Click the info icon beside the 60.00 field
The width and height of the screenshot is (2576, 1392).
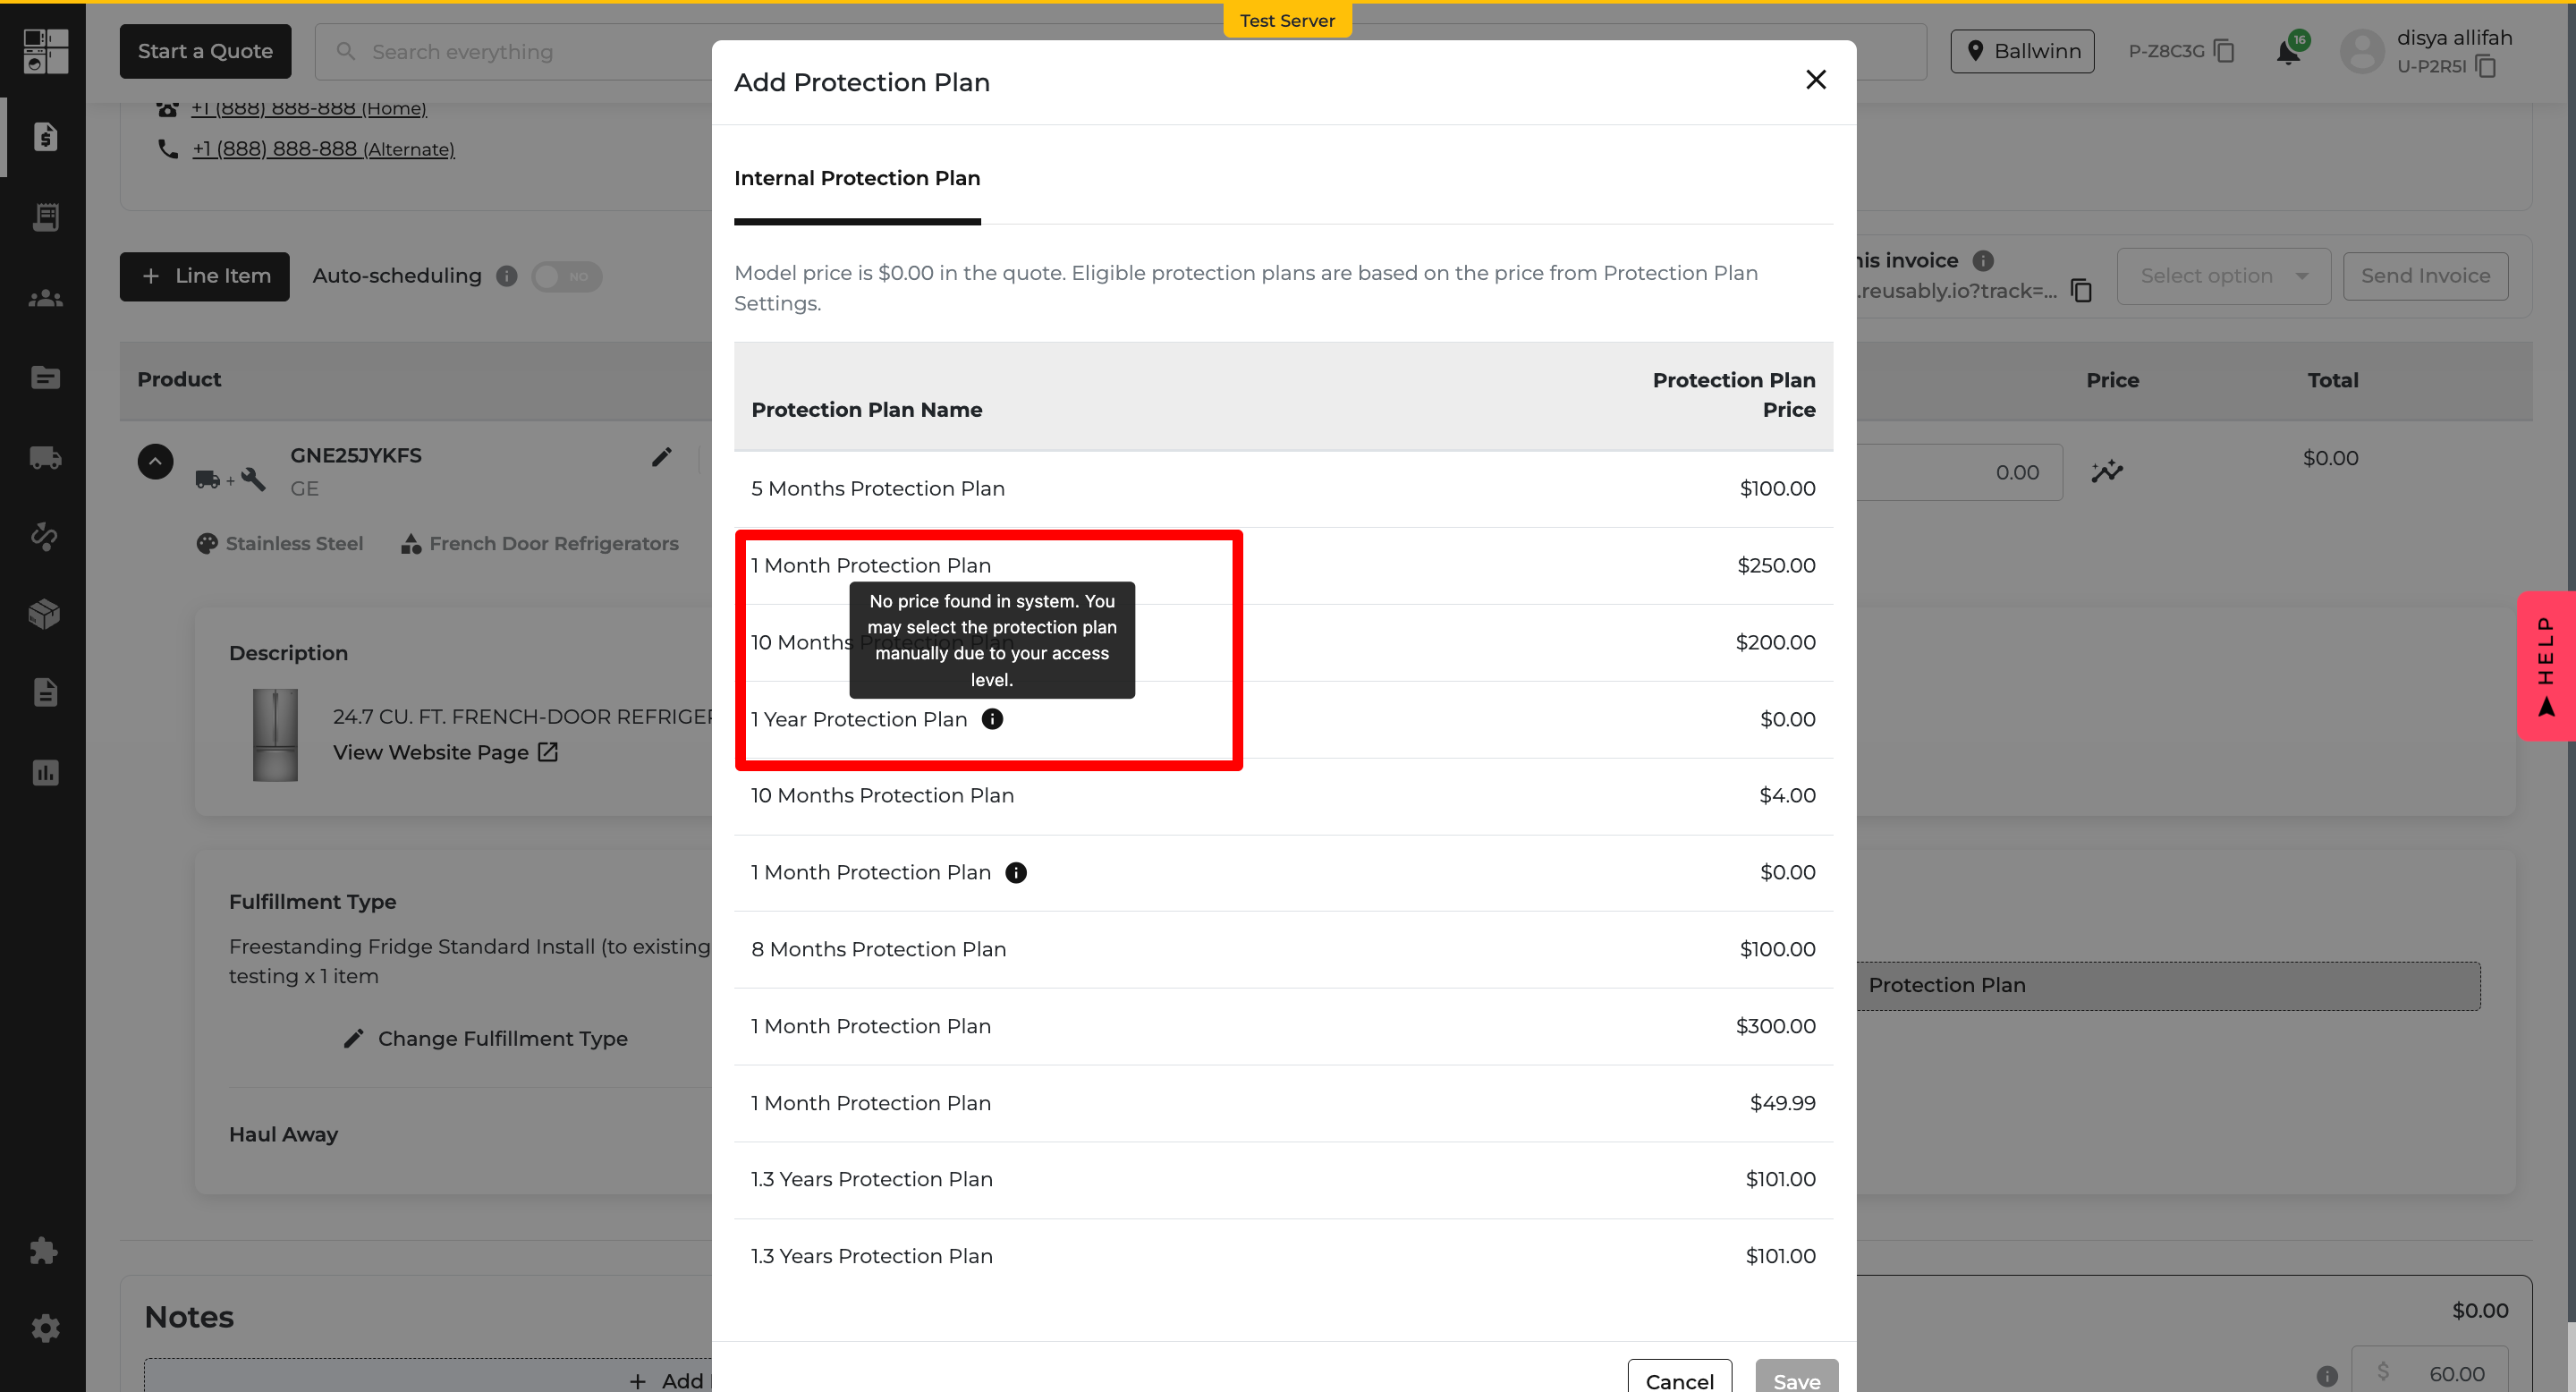(x=2327, y=1376)
